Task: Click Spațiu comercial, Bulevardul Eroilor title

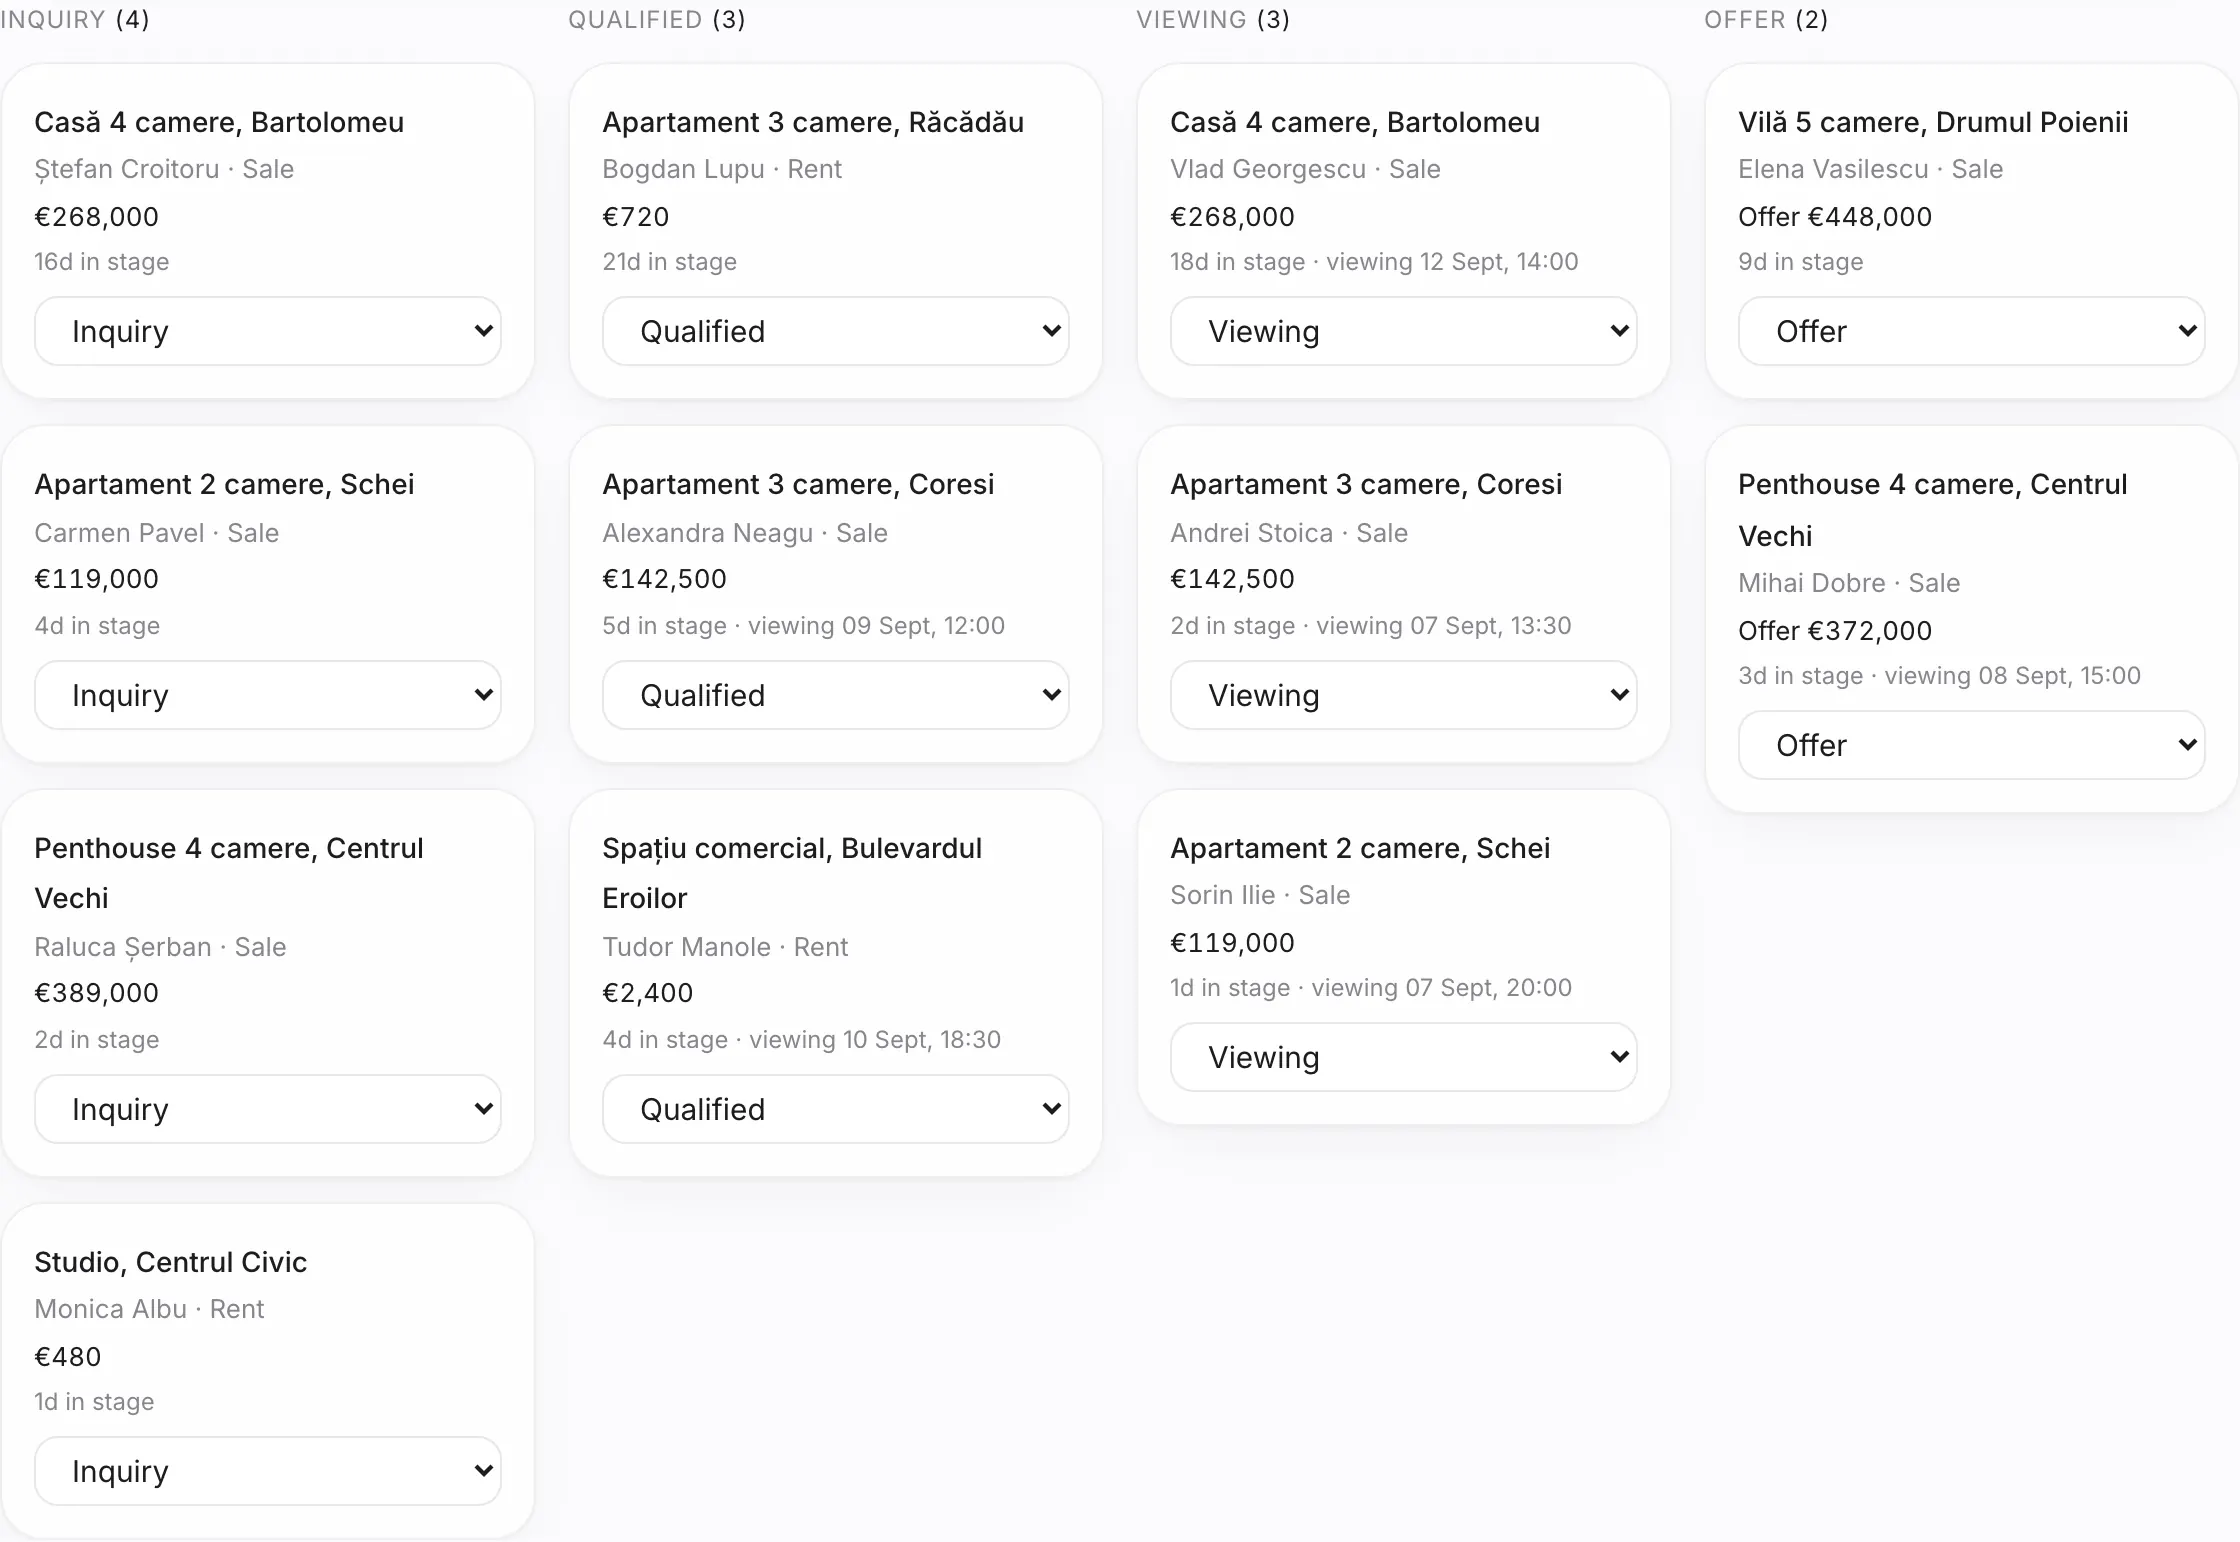Action: pos(792,873)
